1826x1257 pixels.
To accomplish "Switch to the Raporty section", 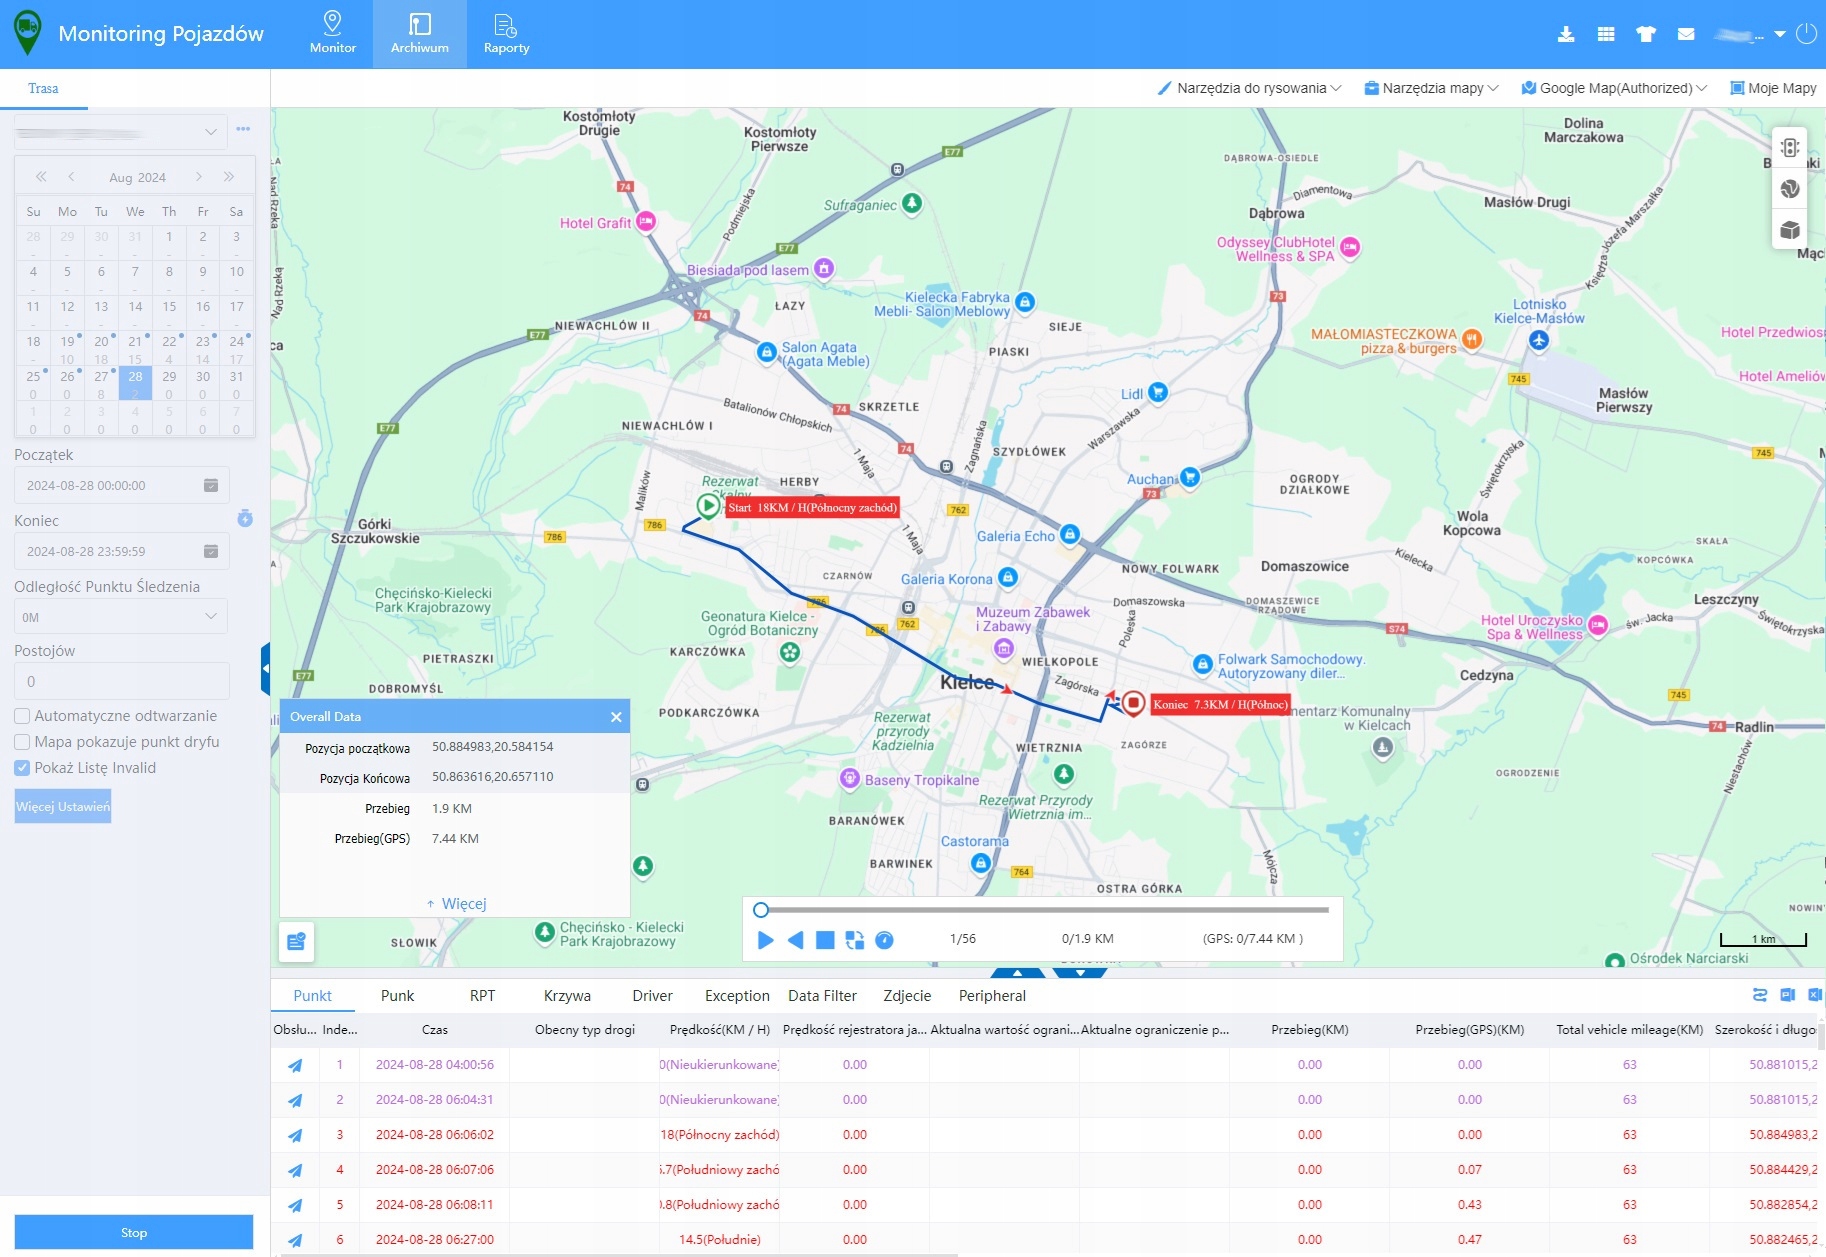I will point(506,33).
